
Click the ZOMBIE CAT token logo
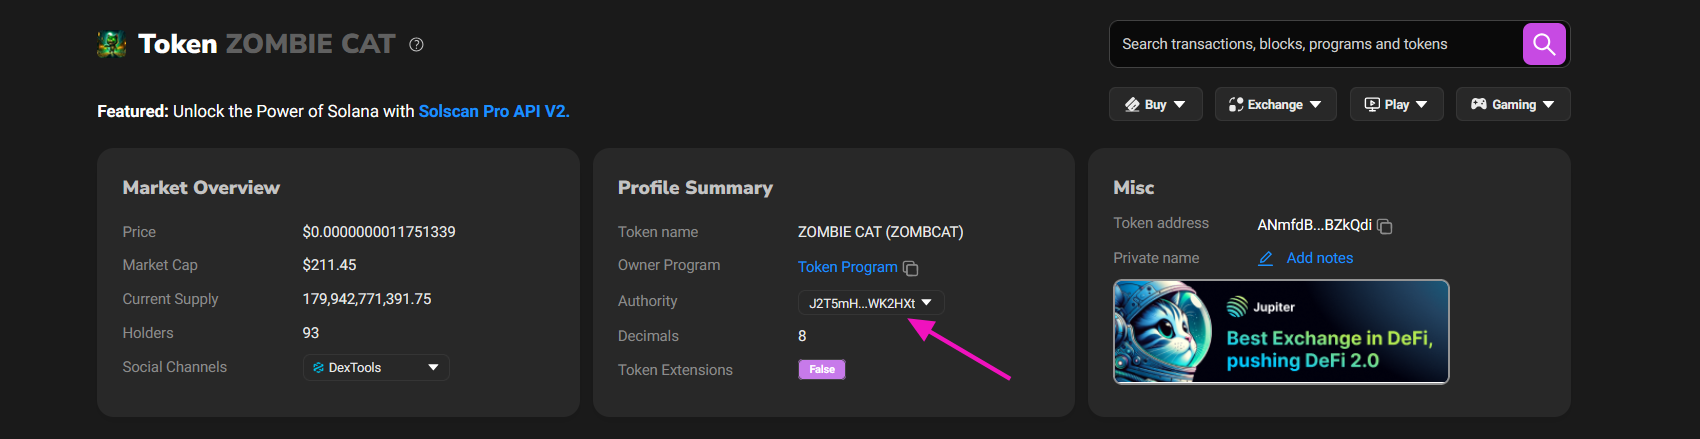112,44
